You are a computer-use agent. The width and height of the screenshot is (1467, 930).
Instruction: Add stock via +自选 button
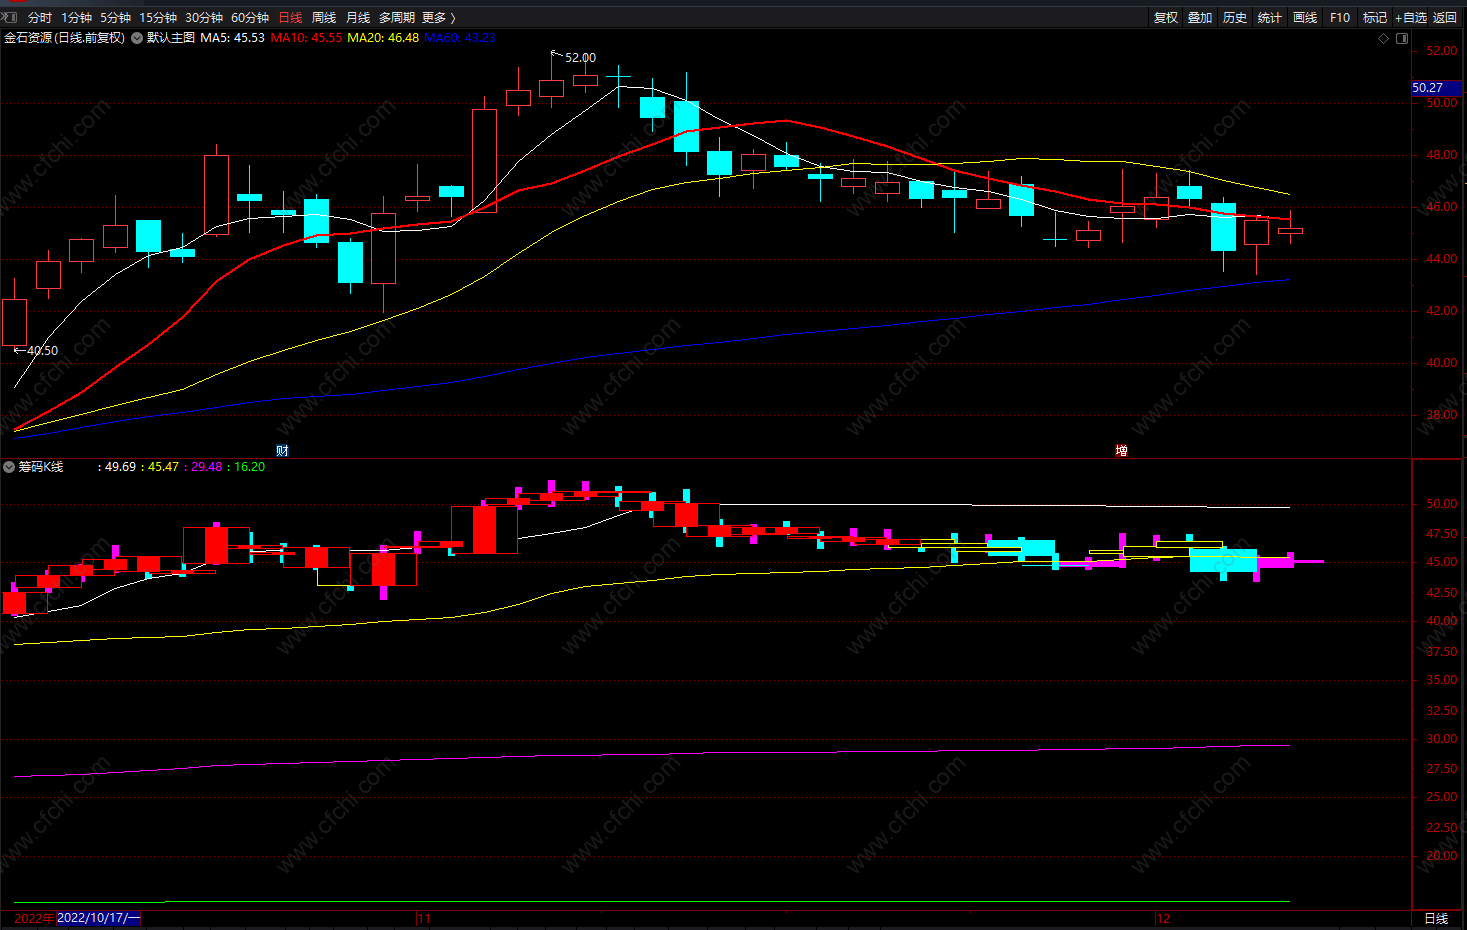point(1411,17)
